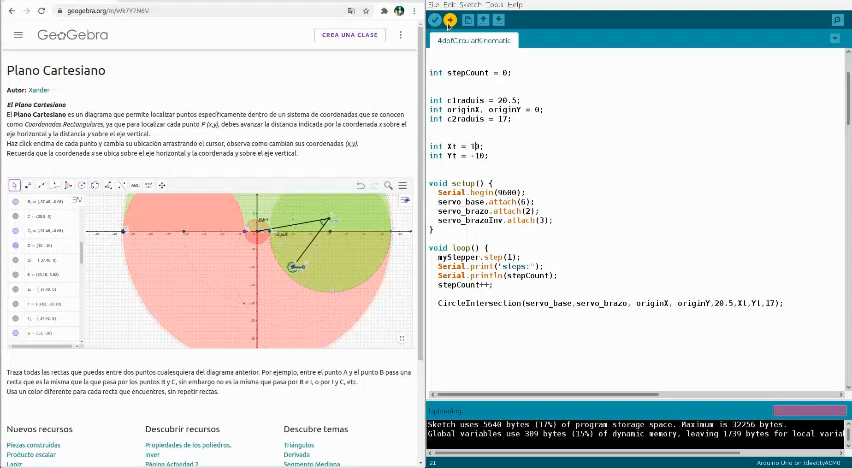Click Arduino Upload arrow button
This screenshot has height=468, width=852.
(x=450, y=20)
